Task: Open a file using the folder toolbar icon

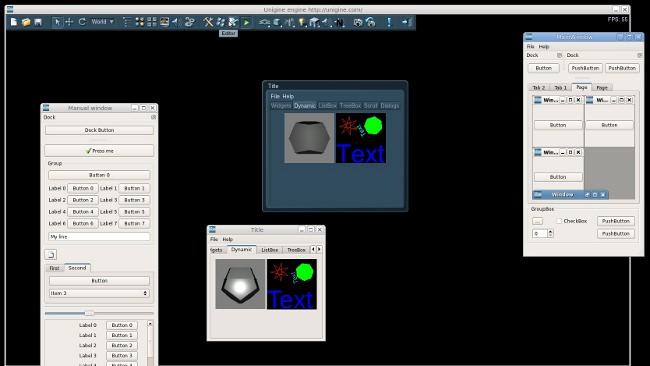Action: coord(26,22)
